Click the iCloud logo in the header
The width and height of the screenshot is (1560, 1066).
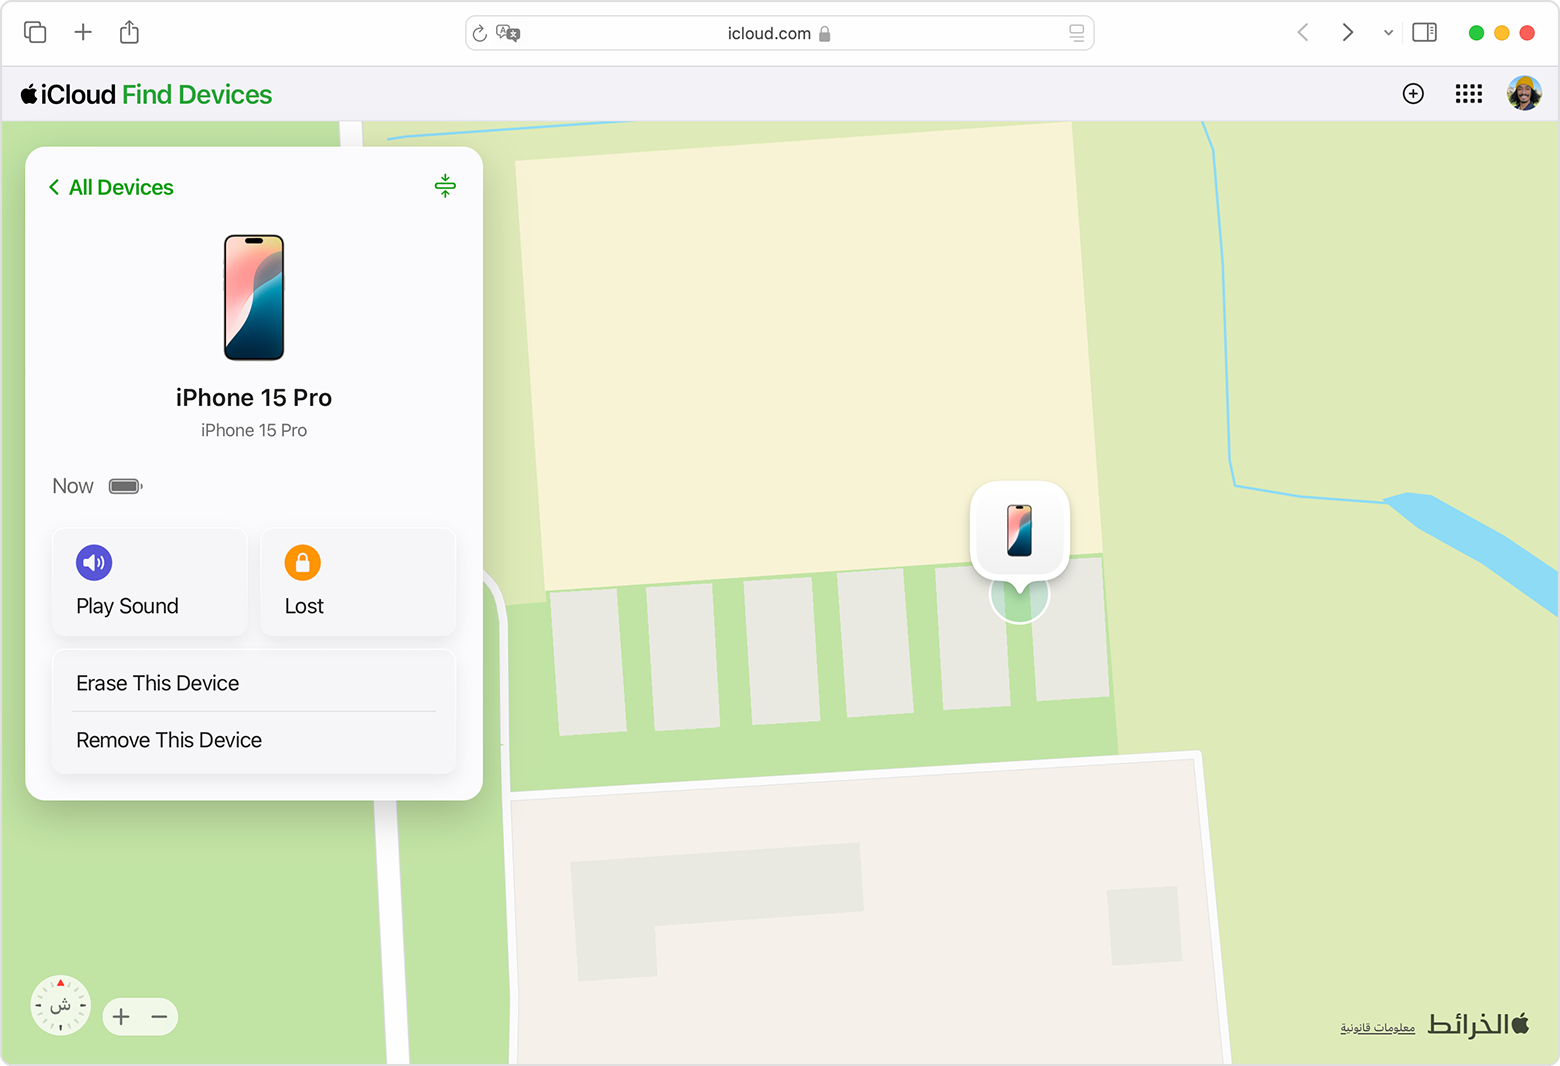tap(68, 94)
